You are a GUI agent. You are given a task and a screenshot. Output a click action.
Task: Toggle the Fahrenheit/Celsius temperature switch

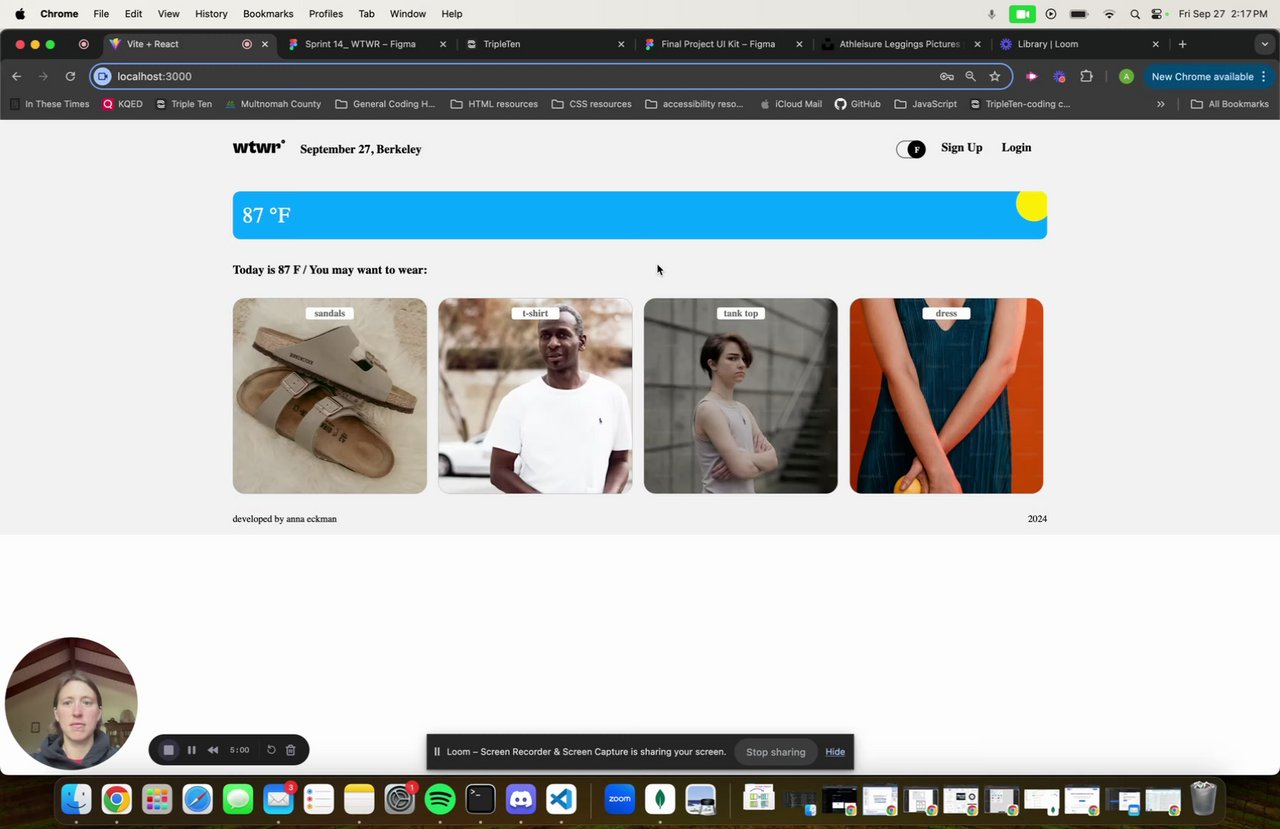click(x=910, y=149)
